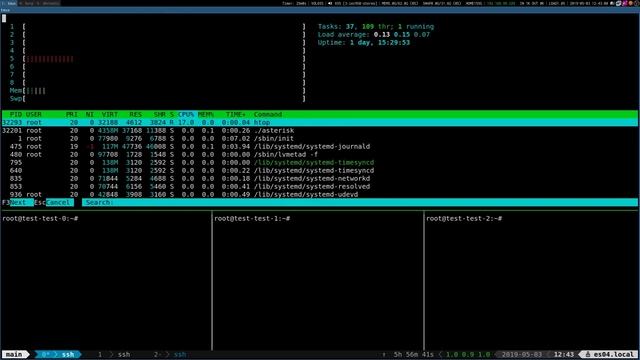
Task: Sort by the USER column header
Action: coord(34,114)
